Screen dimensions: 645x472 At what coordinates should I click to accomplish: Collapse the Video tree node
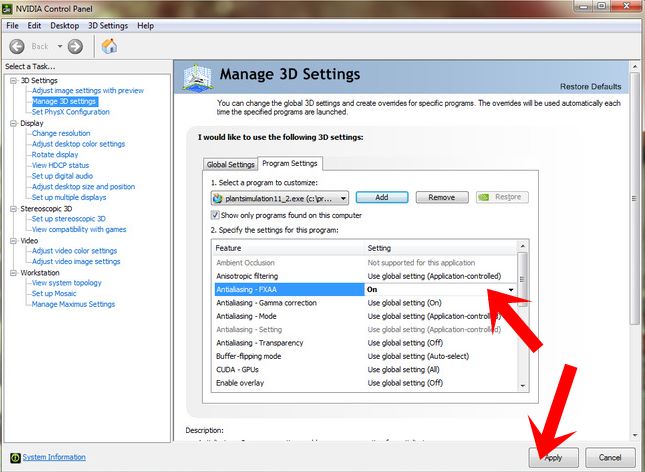coord(14,241)
